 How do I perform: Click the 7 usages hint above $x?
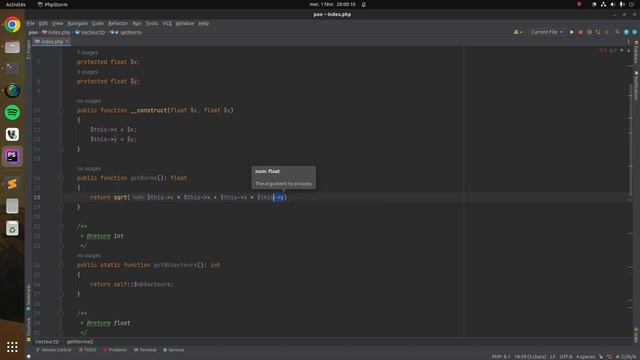87,53
